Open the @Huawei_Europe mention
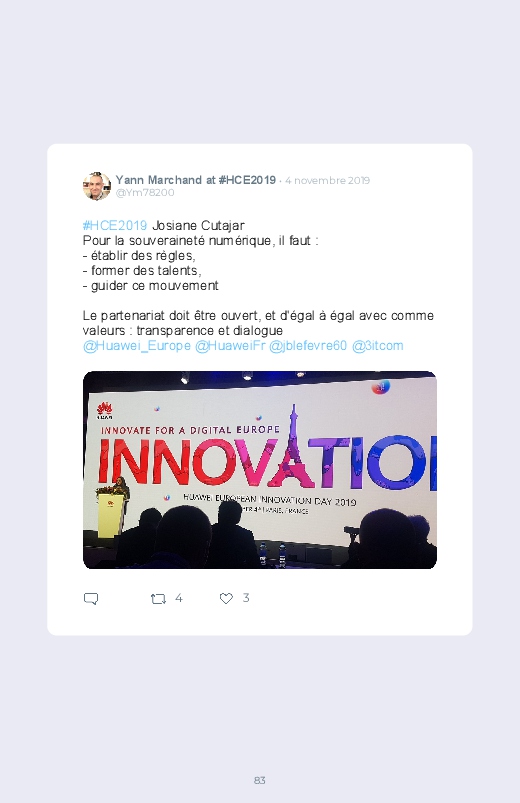Screen dimensions: 520x803 tap(137, 346)
